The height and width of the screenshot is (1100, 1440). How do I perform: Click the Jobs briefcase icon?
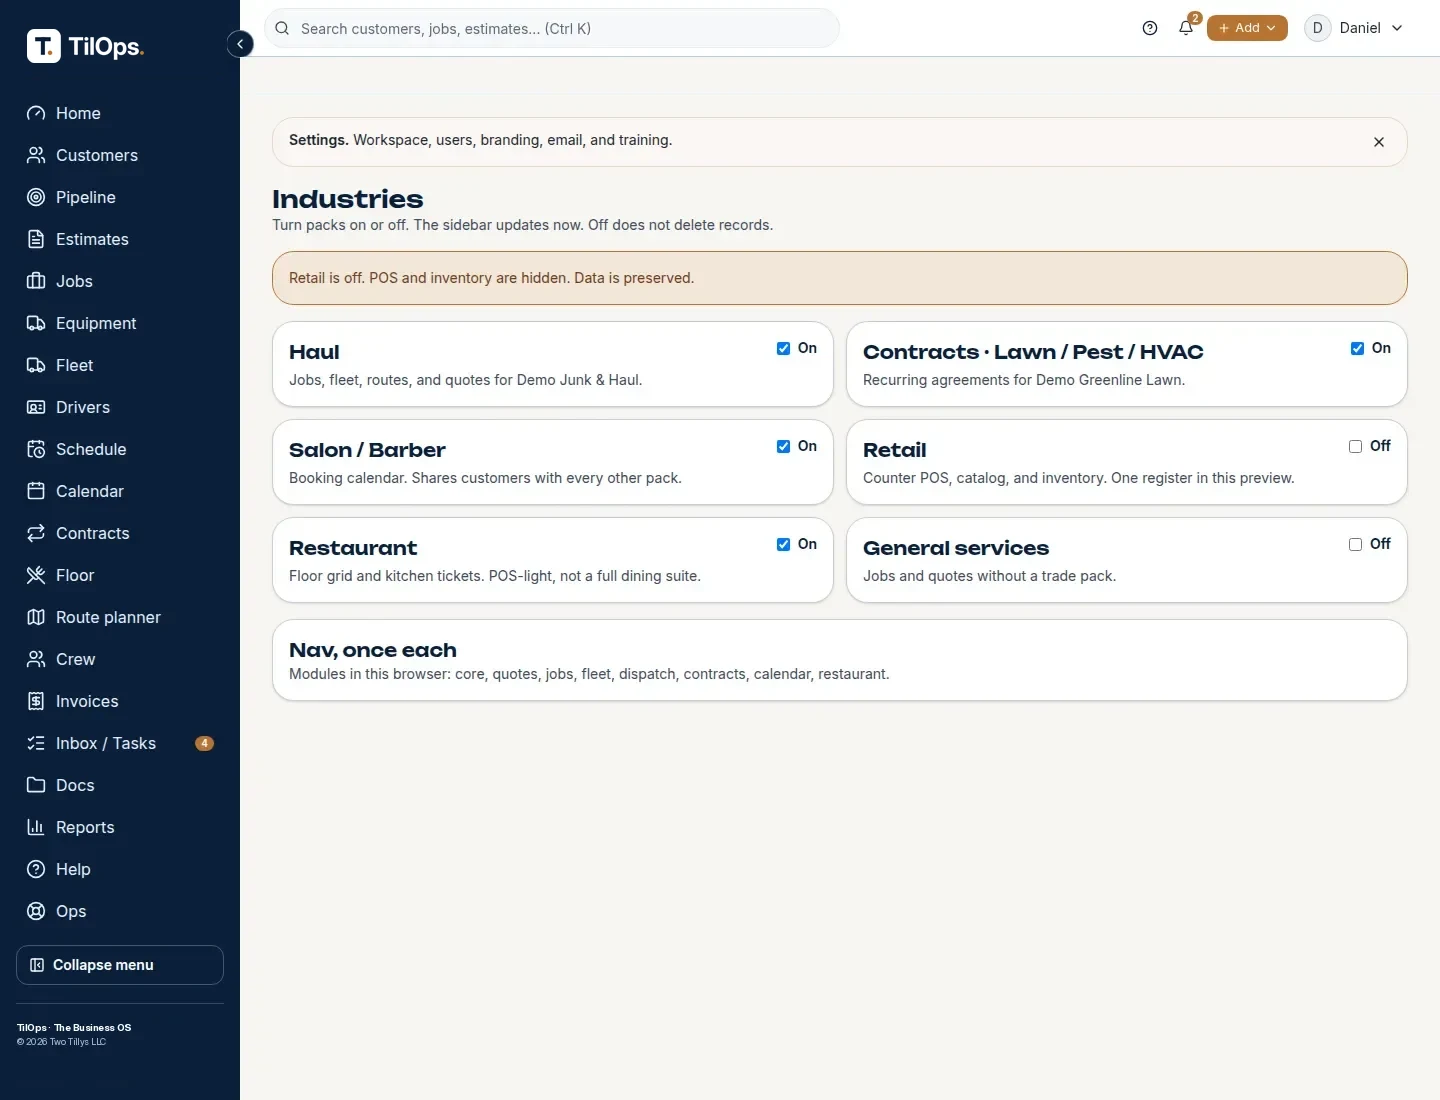pos(36,281)
